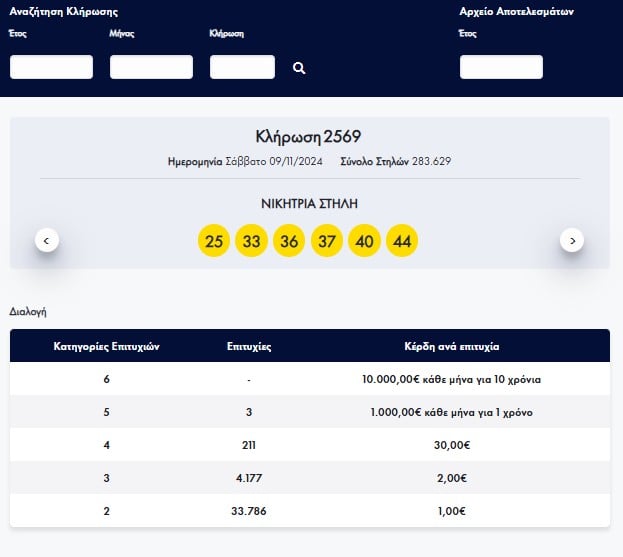
Task: Select winning number ball 37
Action: 327,241
